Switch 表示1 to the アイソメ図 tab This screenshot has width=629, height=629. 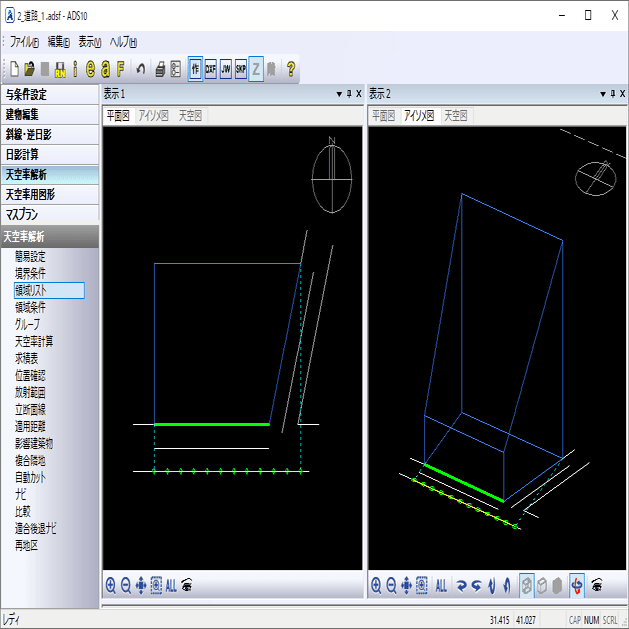pyautogui.click(x=154, y=116)
